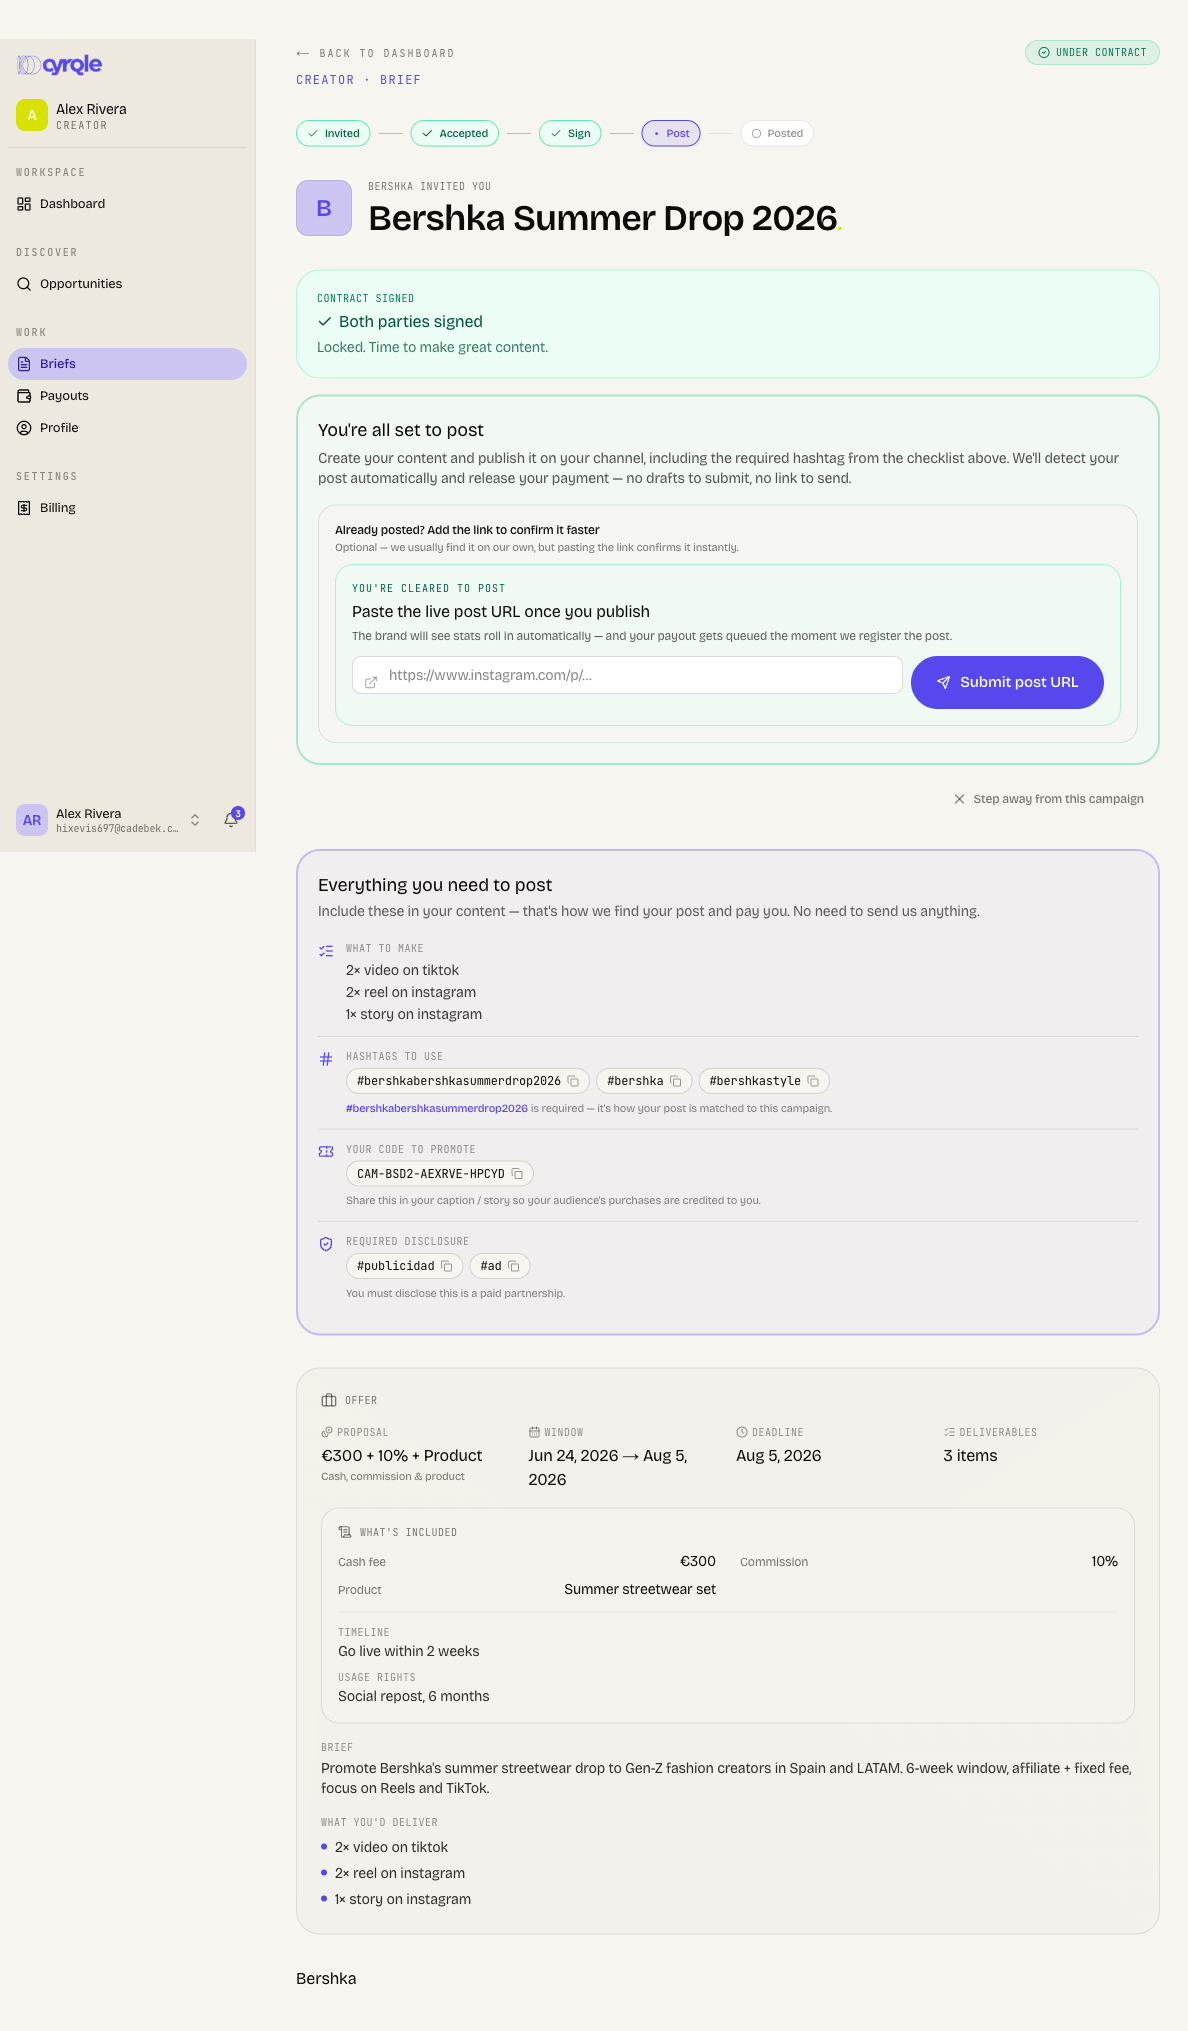Click Go live within 2 weeks timeline
The width and height of the screenshot is (1188, 2031).
click(x=409, y=1651)
